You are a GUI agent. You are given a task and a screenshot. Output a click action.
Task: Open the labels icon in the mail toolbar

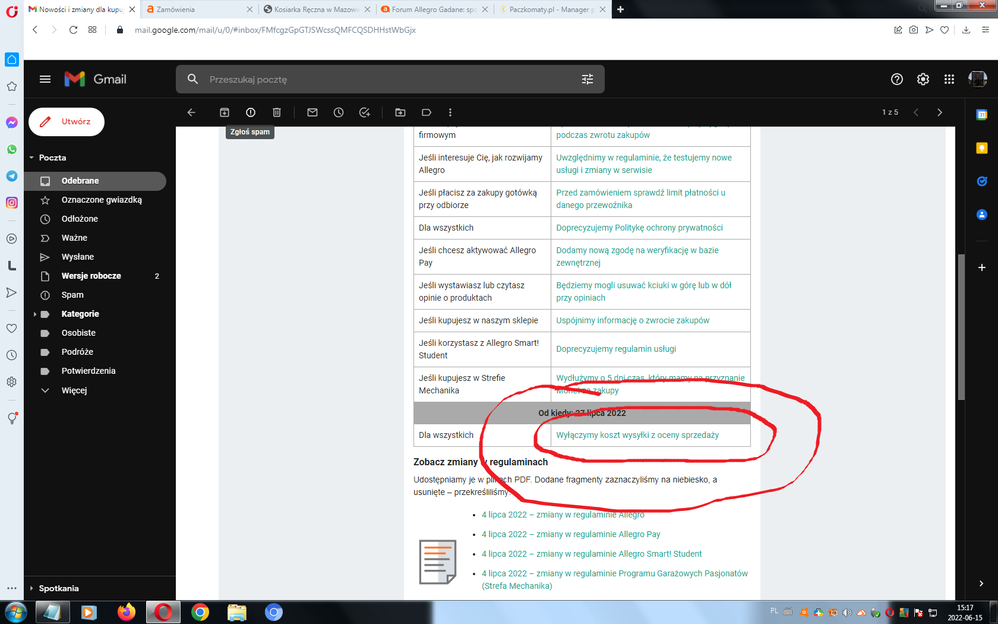(426, 113)
